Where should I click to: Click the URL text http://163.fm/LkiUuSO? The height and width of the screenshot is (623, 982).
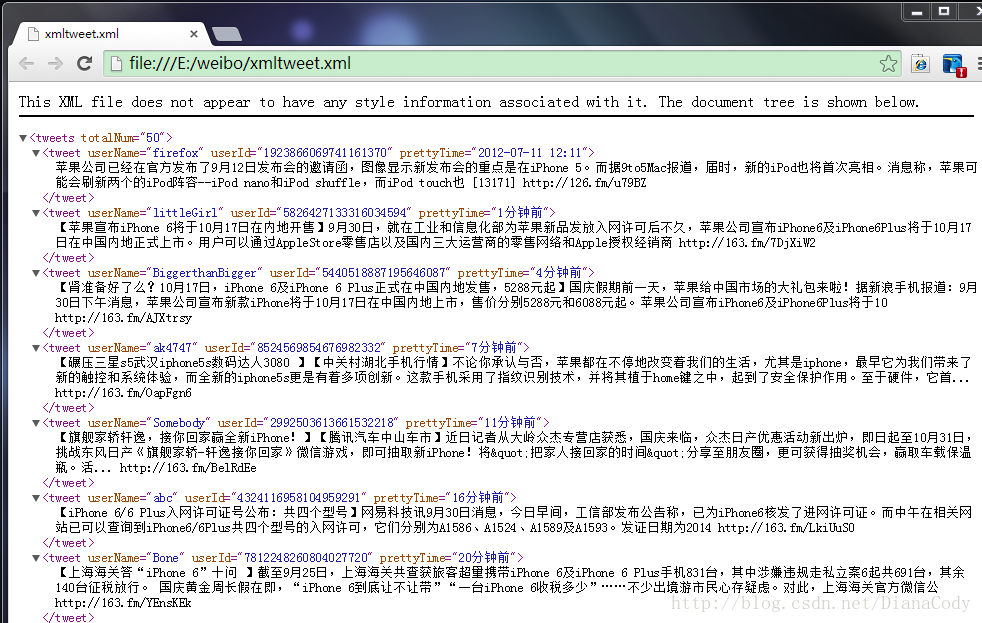click(x=786, y=528)
